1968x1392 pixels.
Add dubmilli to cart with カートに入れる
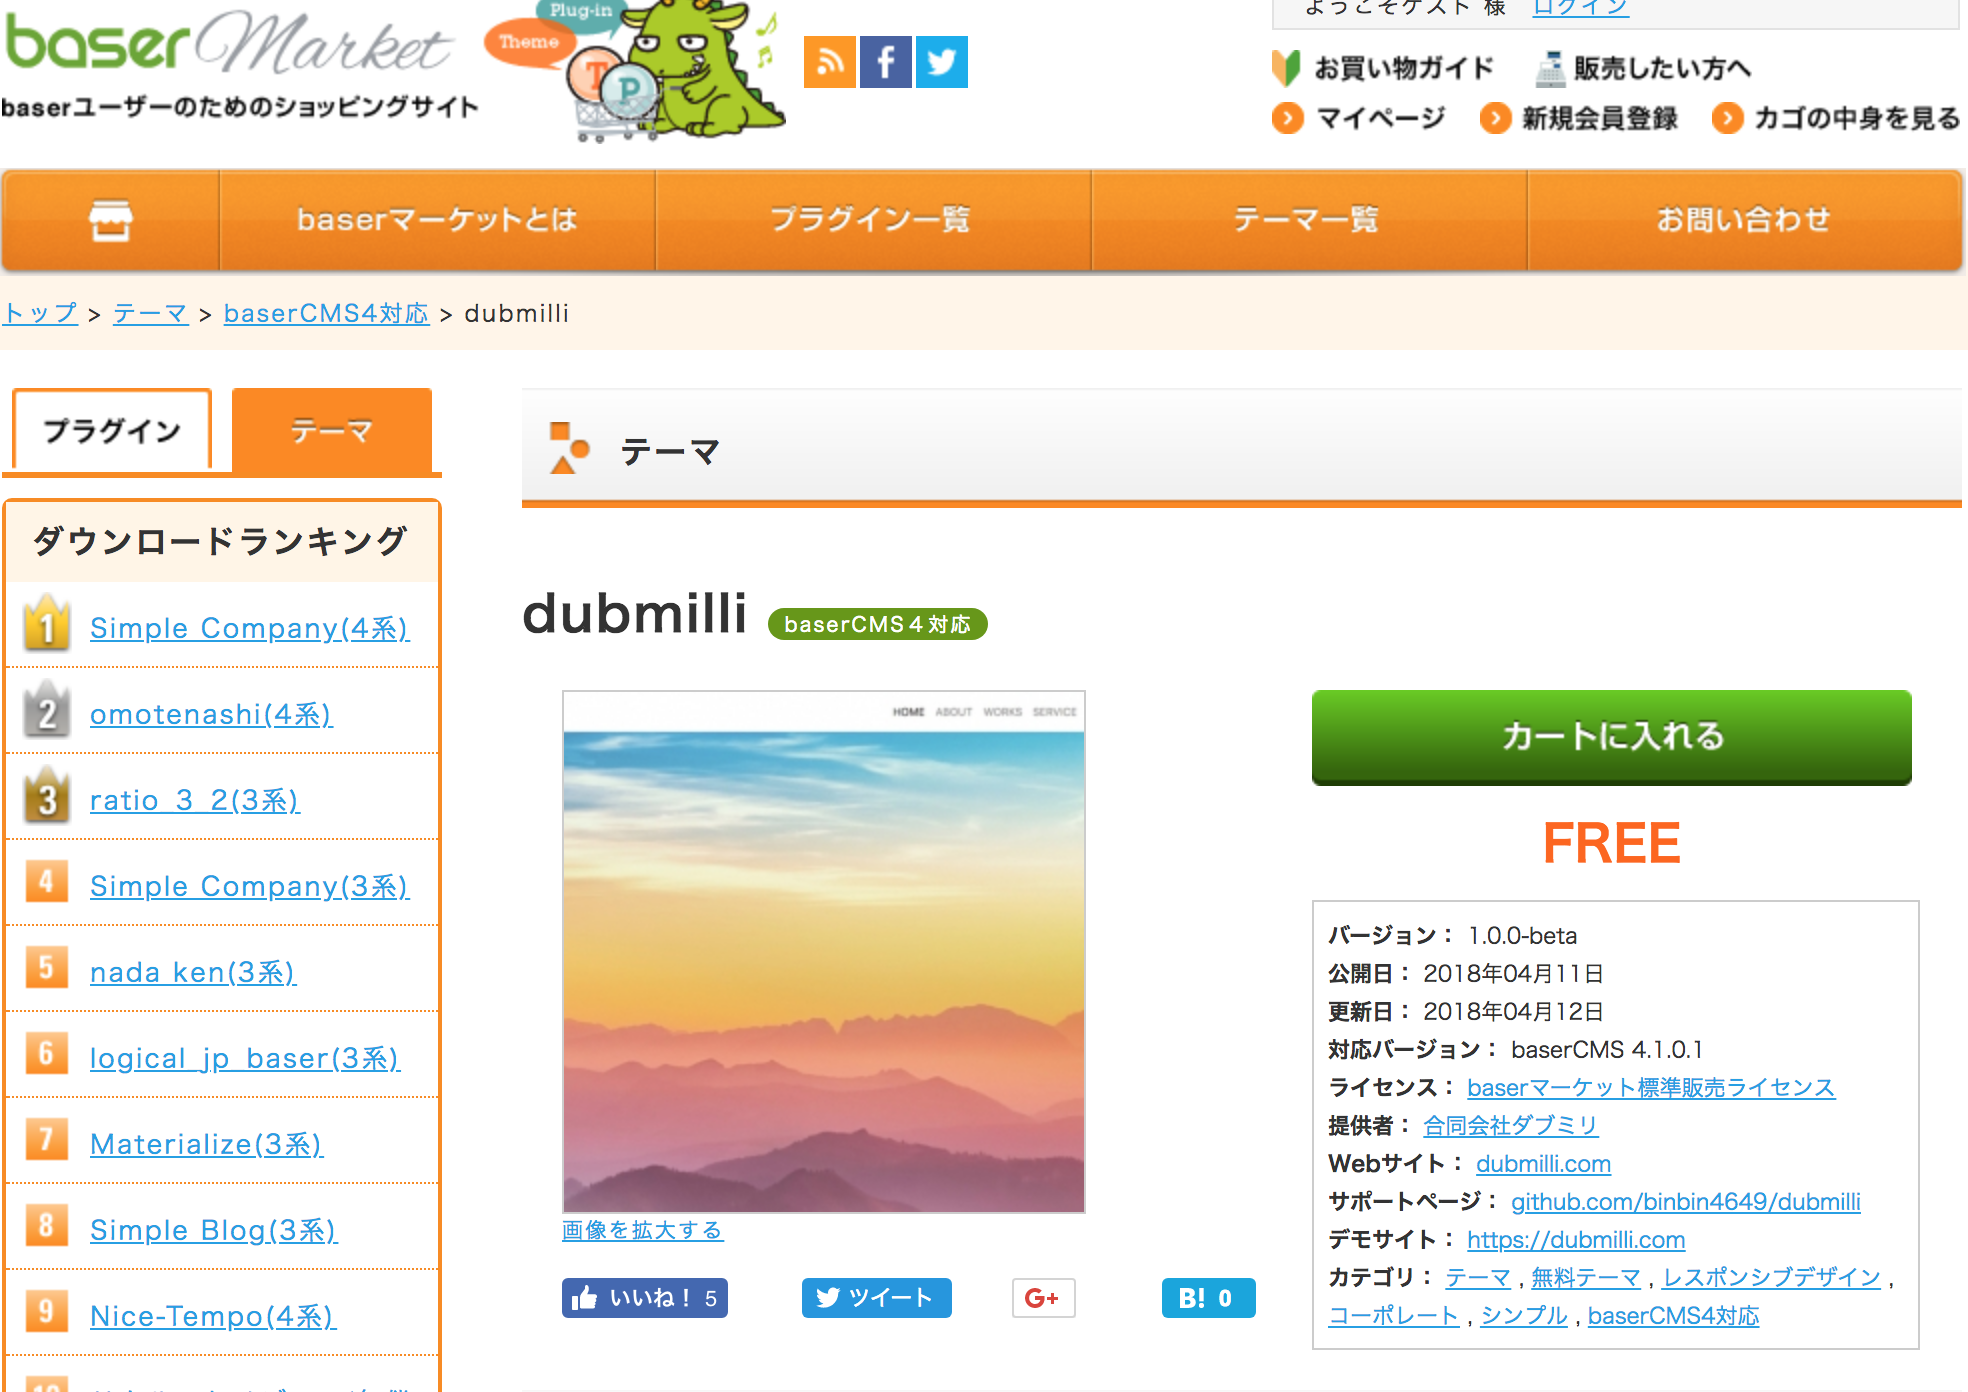[1611, 737]
